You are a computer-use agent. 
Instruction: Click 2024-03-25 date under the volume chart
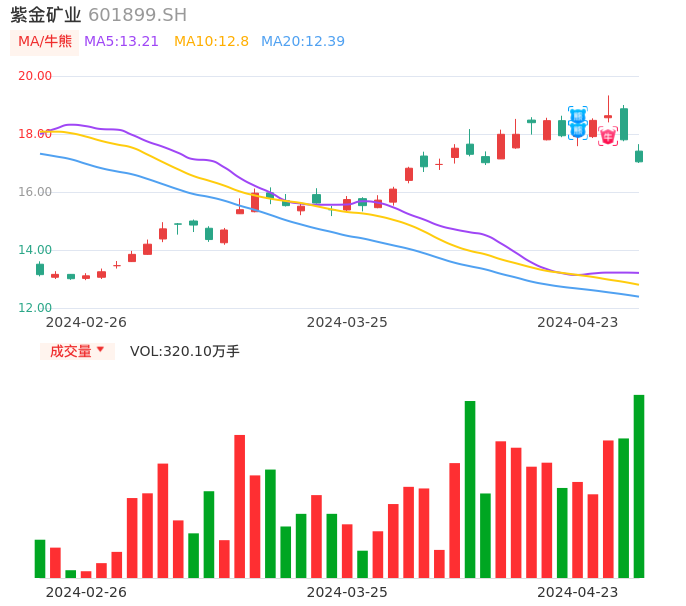347,592
